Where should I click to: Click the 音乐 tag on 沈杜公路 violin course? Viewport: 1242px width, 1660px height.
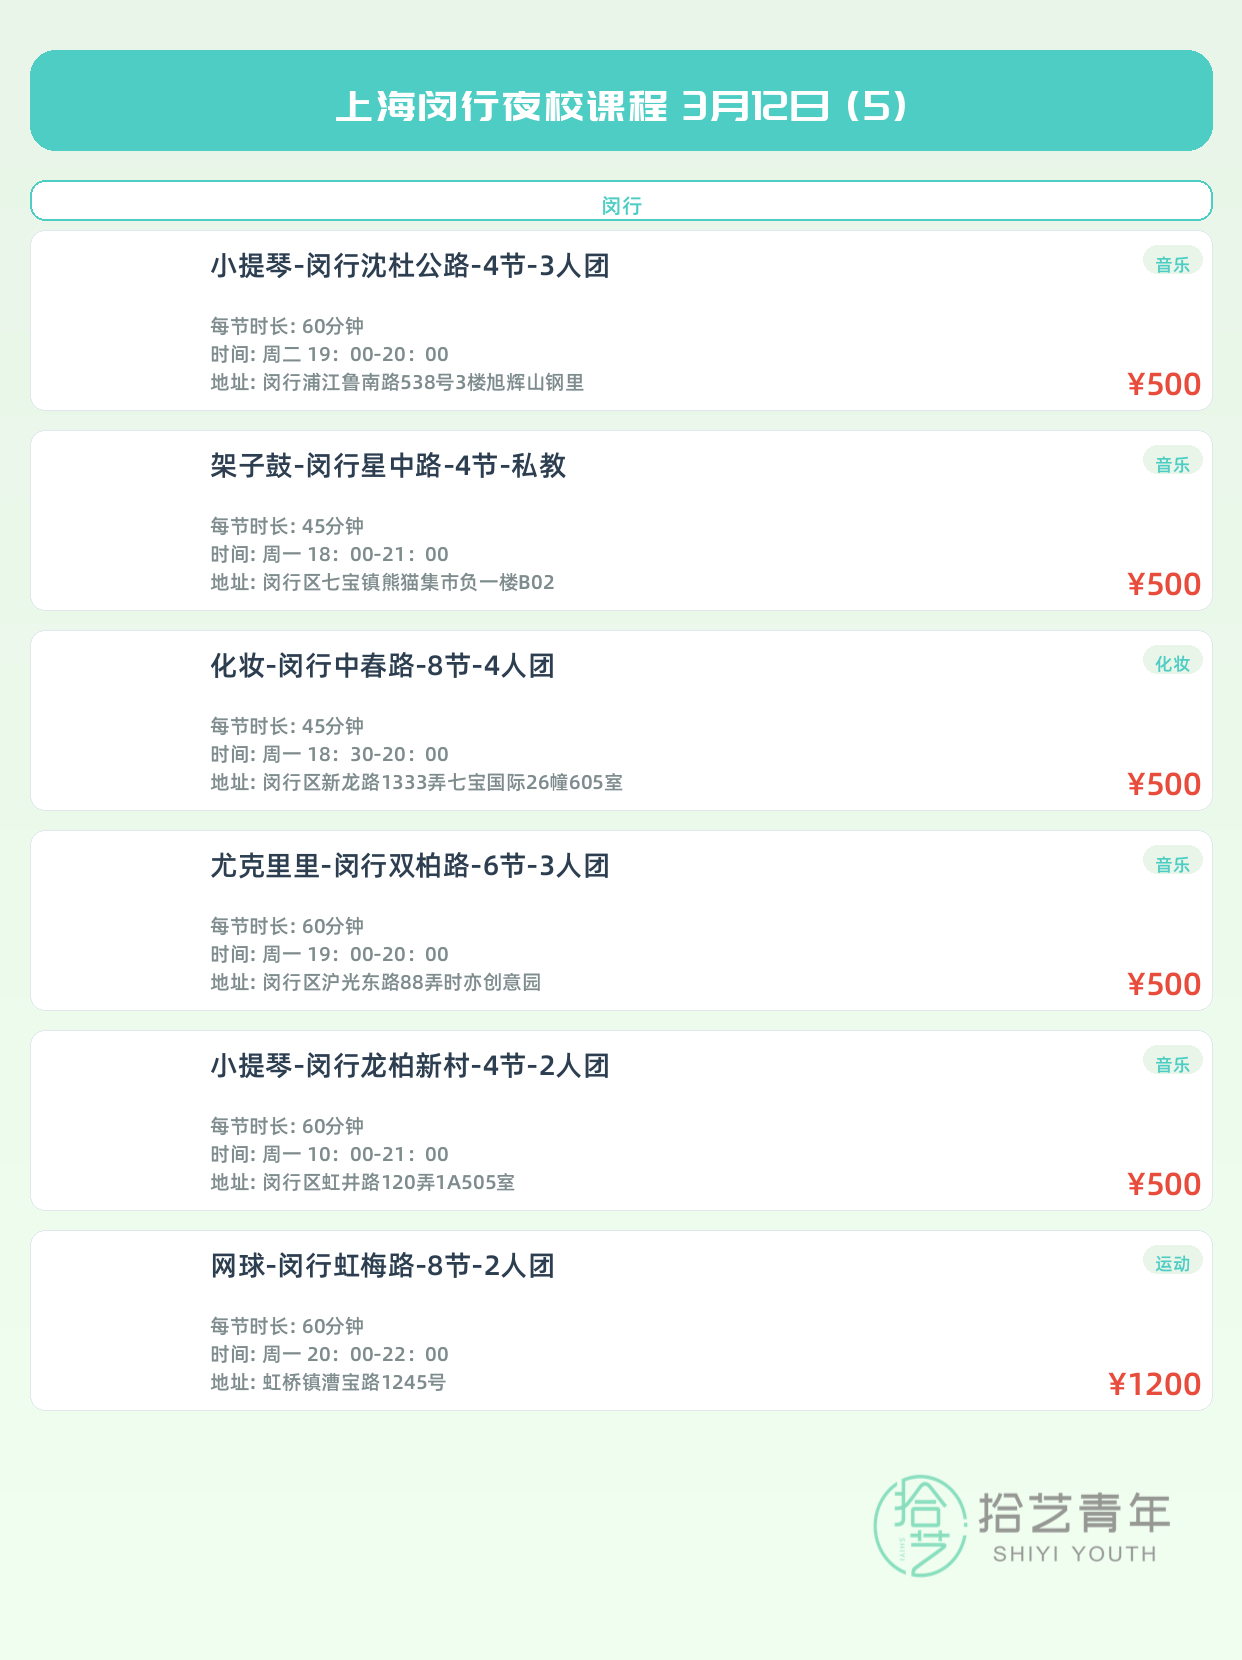[1172, 263]
